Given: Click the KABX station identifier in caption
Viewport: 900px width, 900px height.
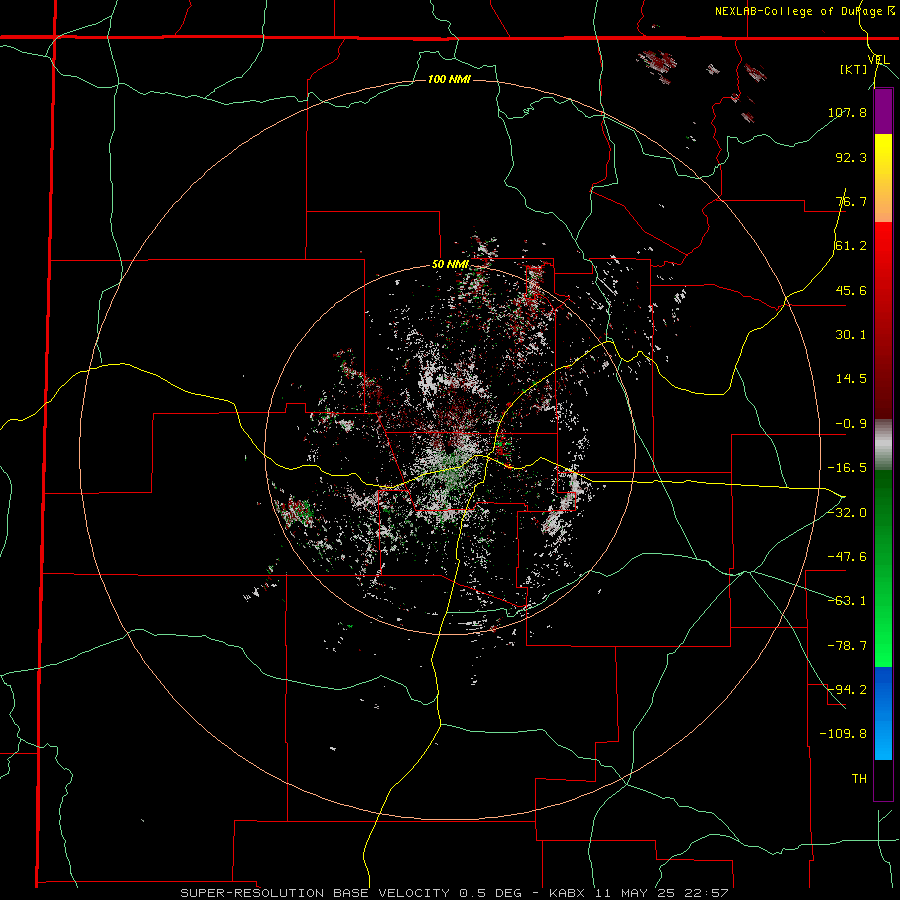Looking at the screenshot, I should tap(567, 893).
